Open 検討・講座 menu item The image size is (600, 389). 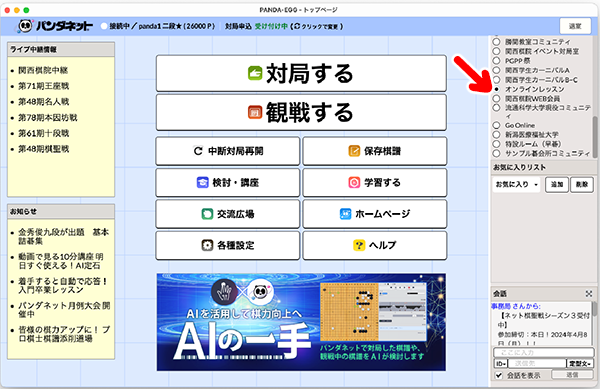[228, 182]
